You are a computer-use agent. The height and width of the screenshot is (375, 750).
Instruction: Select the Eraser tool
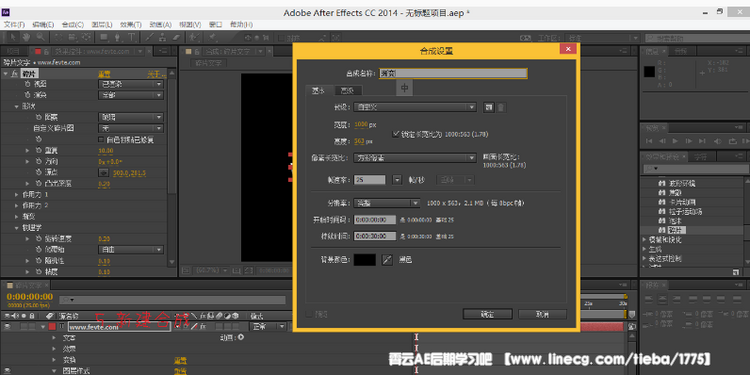click(176, 37)
